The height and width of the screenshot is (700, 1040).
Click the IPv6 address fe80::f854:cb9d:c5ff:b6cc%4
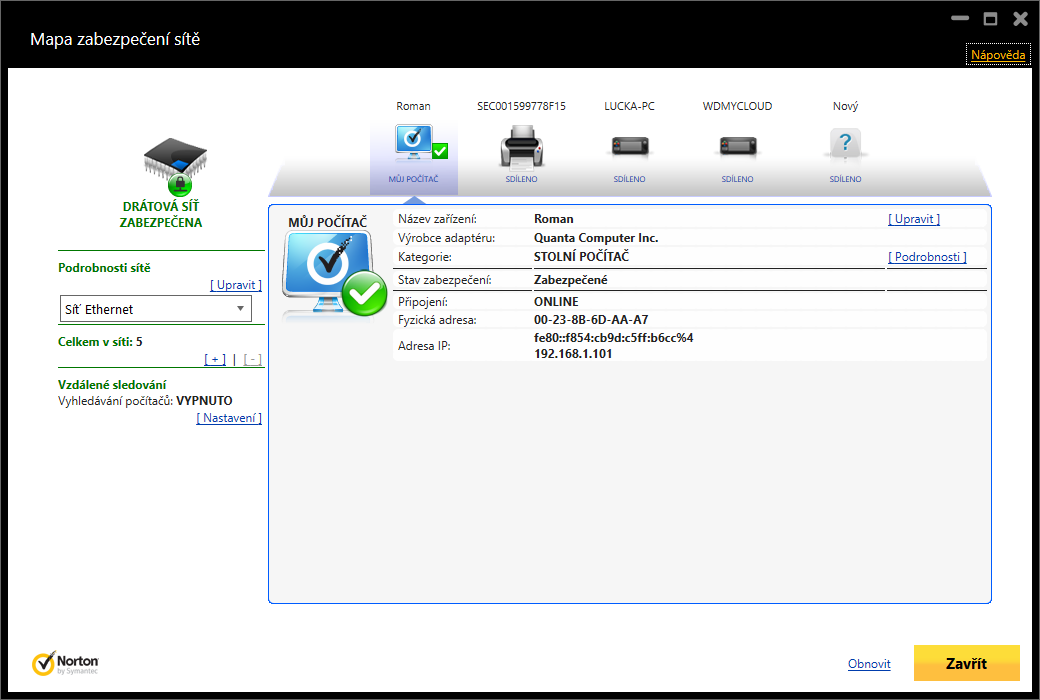(x=614, y=338)
